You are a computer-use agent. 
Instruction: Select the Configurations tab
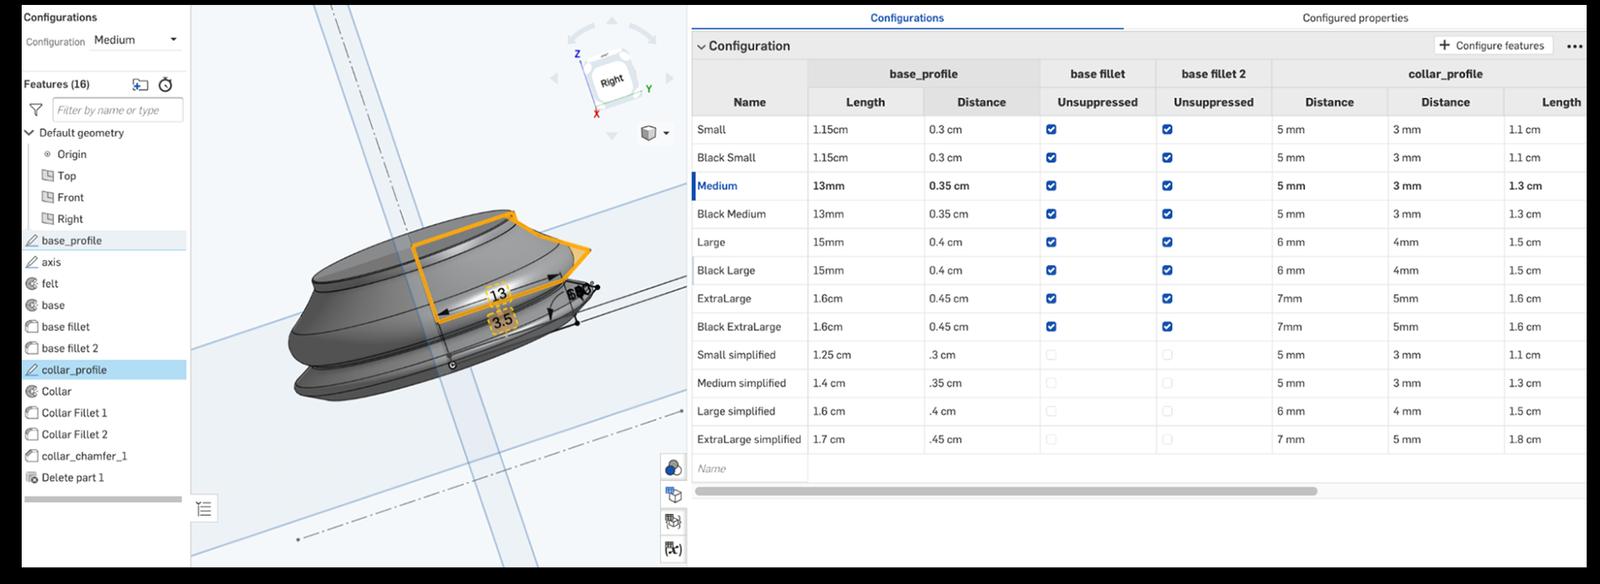pos(907,18)
